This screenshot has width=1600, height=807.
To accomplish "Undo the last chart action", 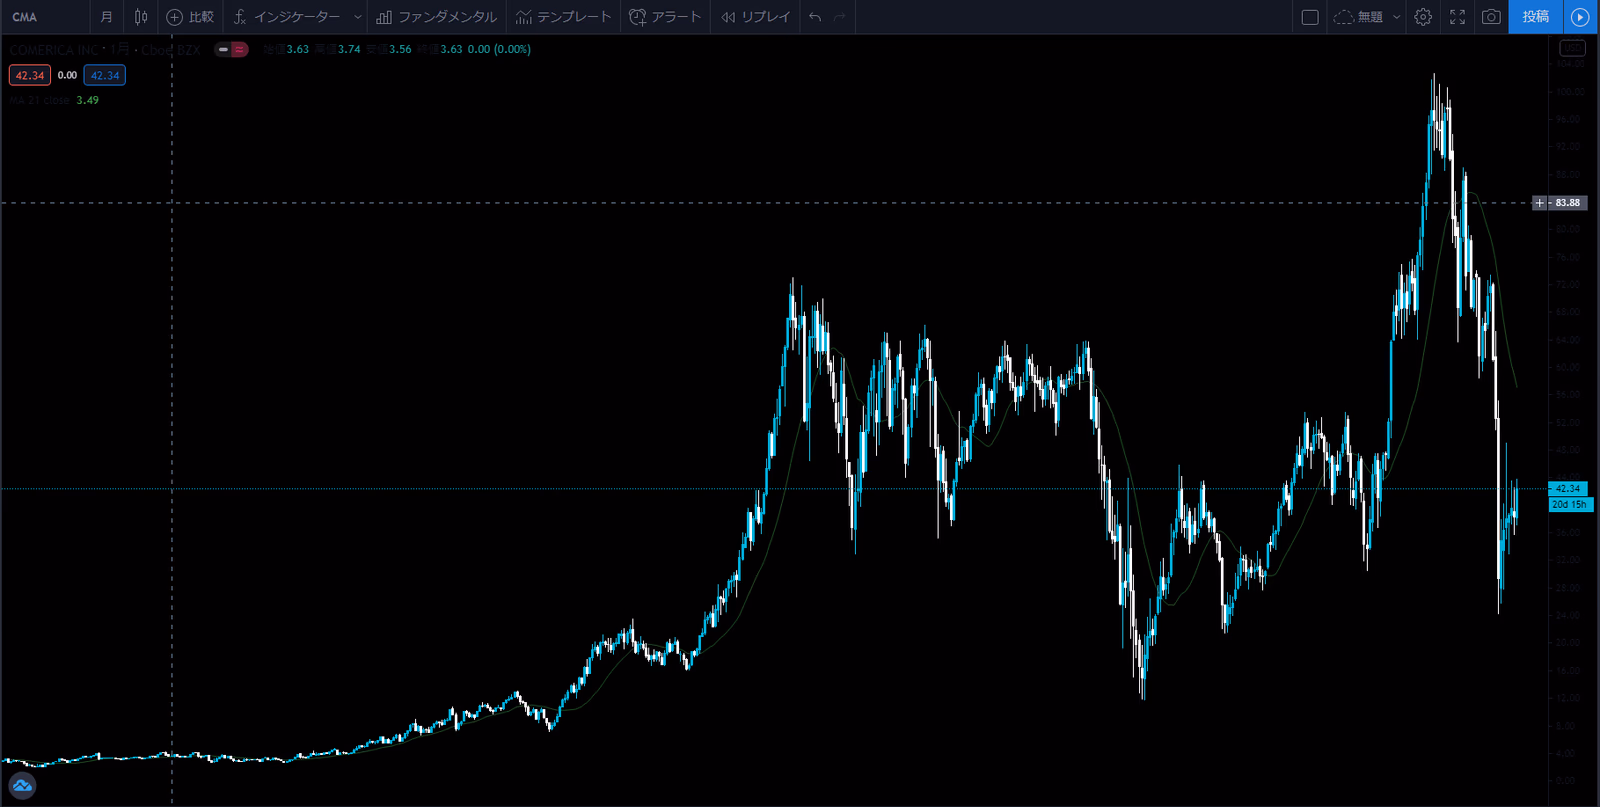I will 815,17.
